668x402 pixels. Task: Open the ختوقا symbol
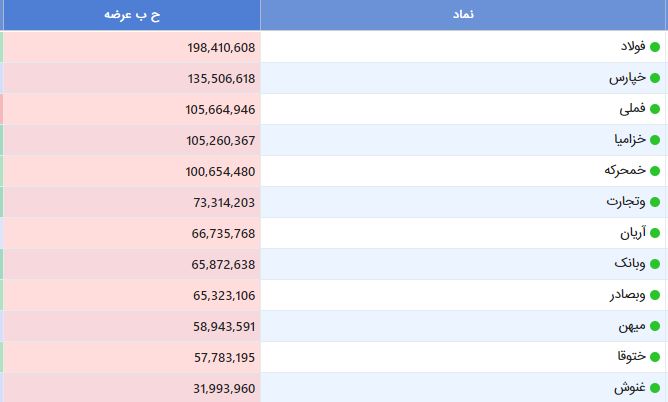tap(632, 356)
